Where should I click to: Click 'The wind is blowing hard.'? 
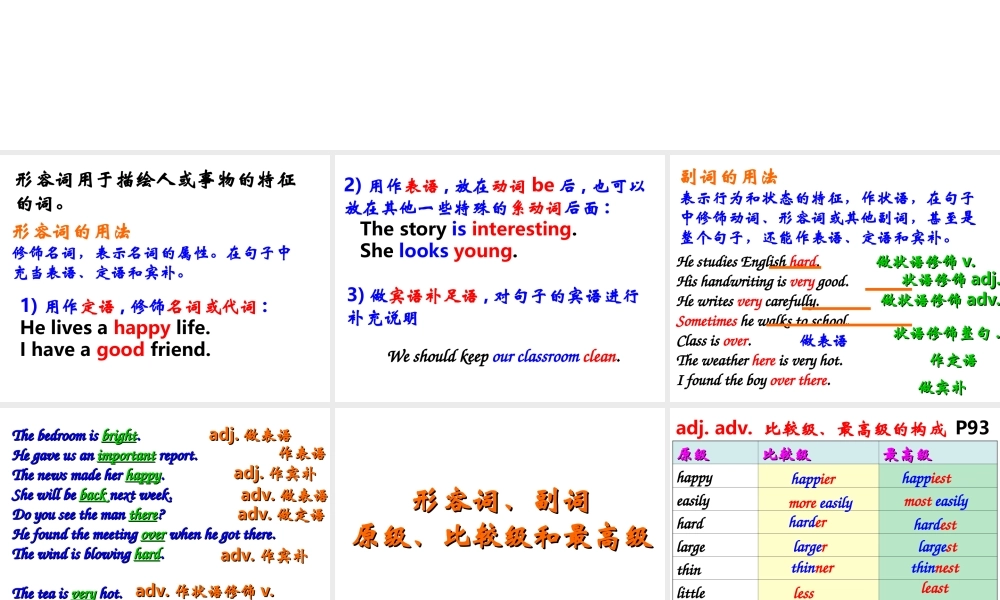point(88,554)
